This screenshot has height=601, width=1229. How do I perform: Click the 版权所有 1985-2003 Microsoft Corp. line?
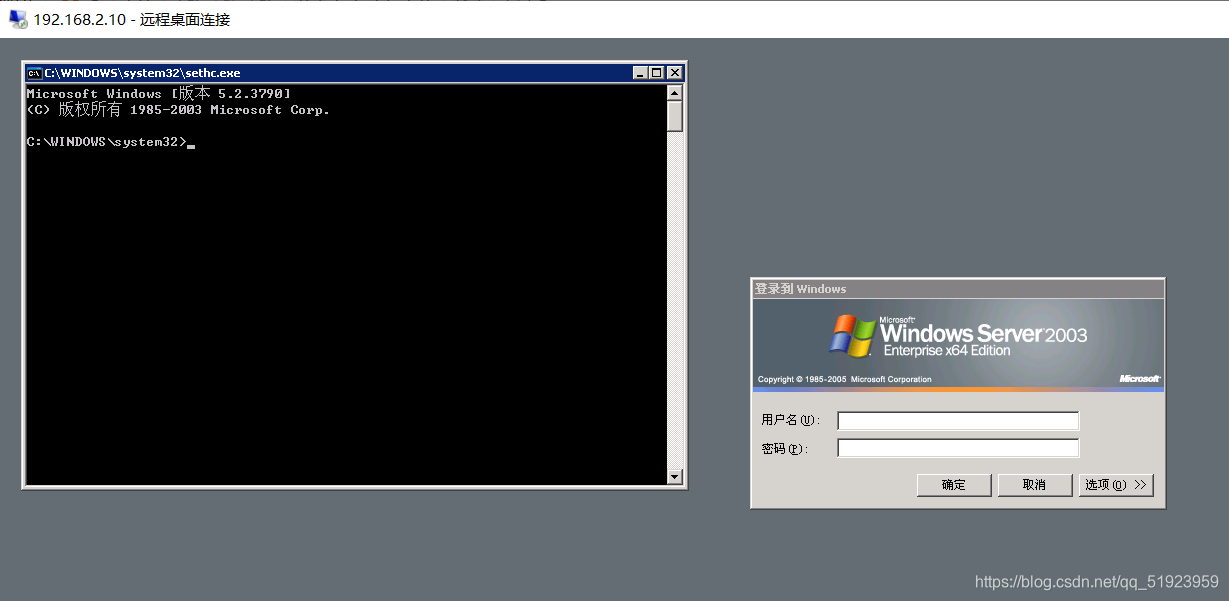coord(178,110)
